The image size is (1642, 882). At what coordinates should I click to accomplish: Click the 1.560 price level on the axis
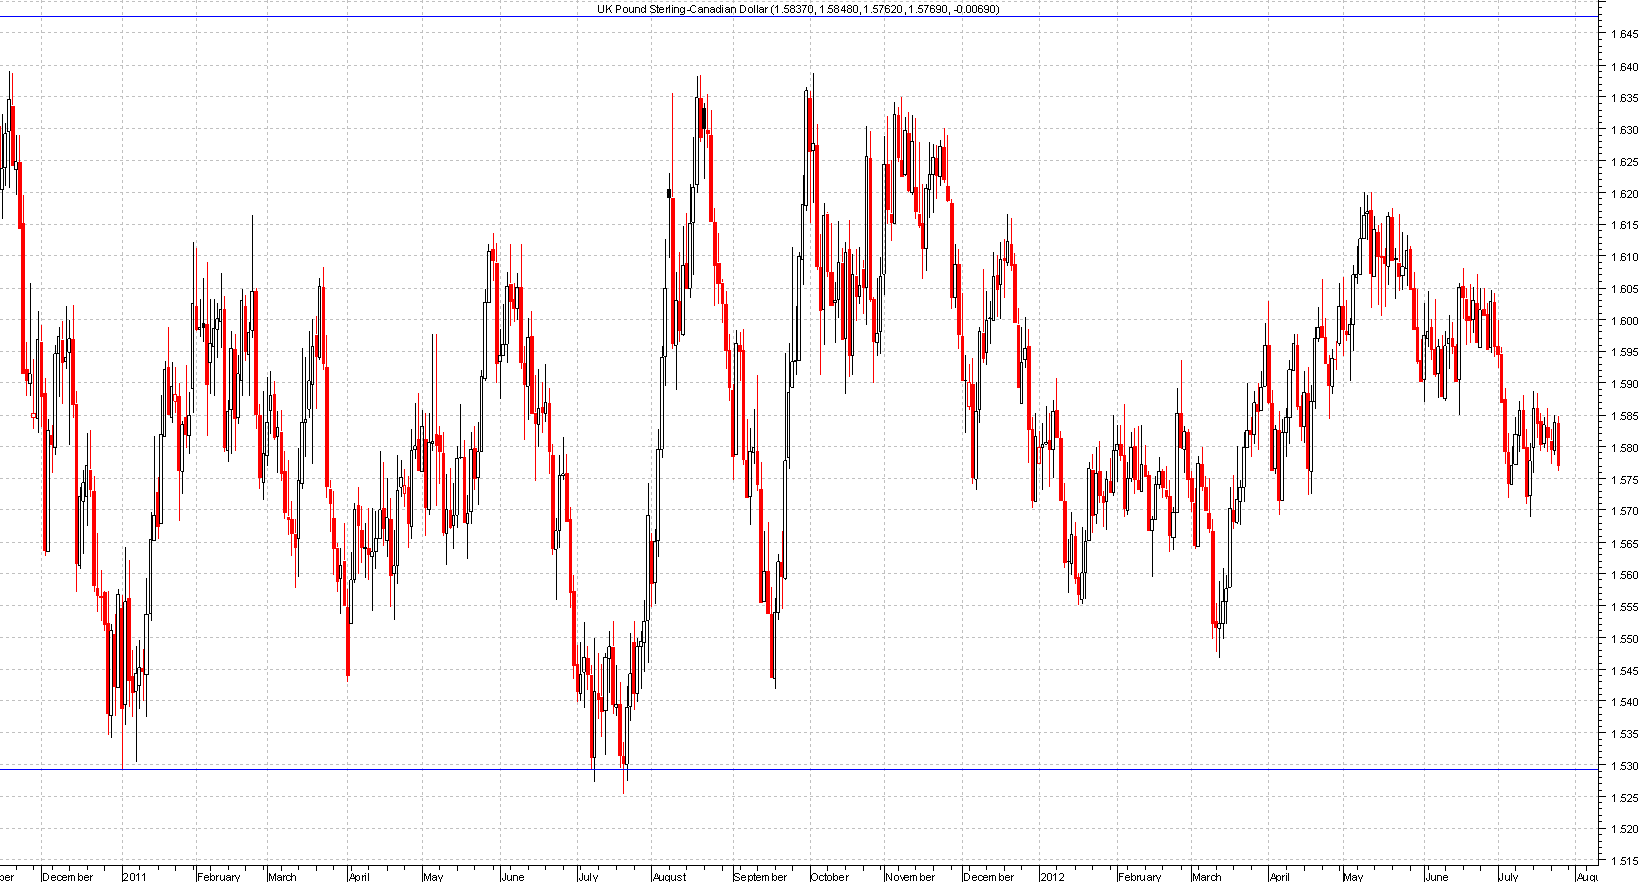1624,575
